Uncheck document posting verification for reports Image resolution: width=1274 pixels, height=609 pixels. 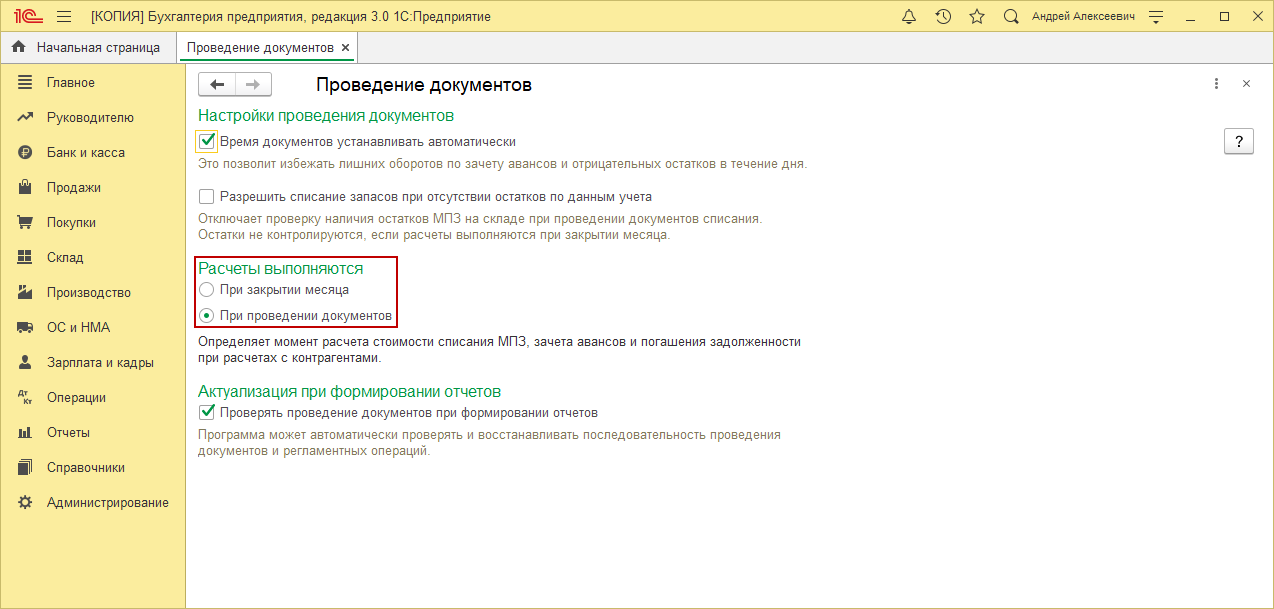207,412
